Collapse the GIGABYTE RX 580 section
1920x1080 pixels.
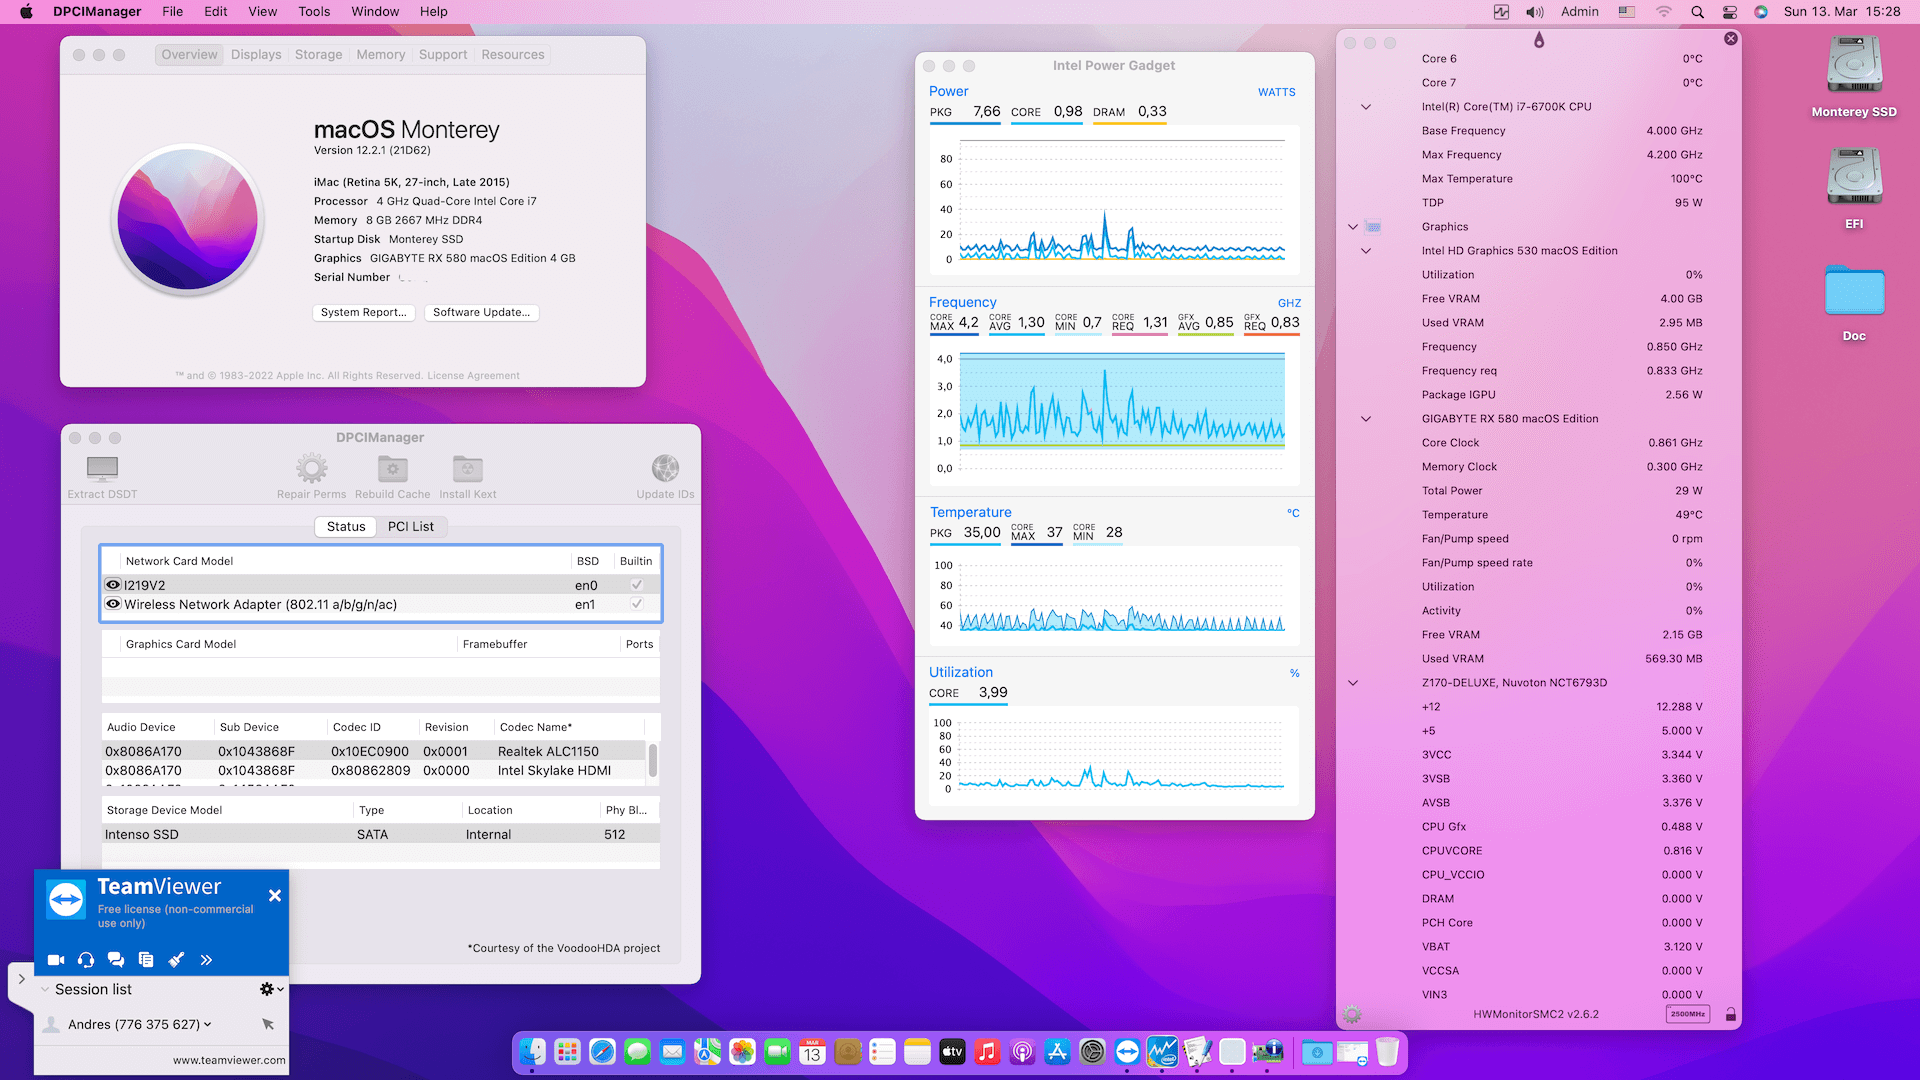(1366, 419)
